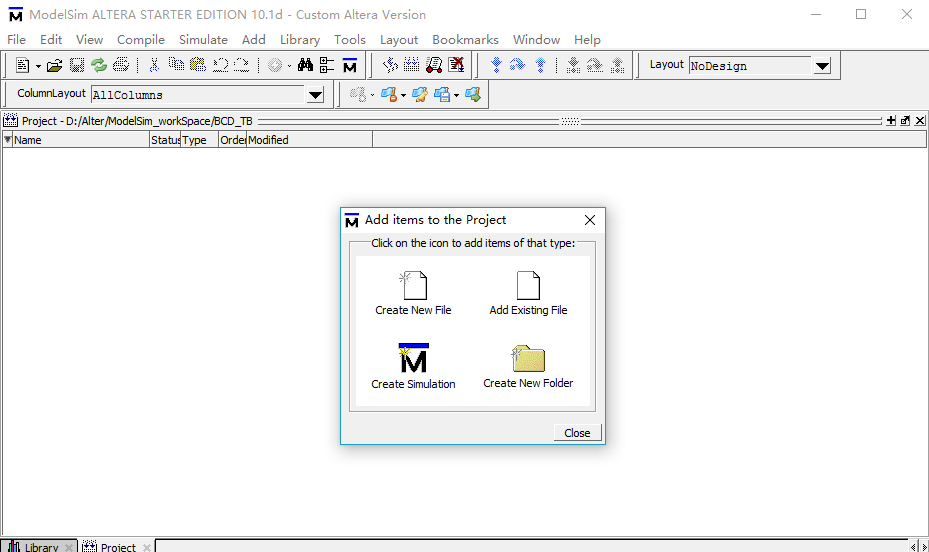Image resolution: width=929 pixels, height=552 pixels.
Task: Open the first filter icon dropdown arrow
Action: point(372,95)
